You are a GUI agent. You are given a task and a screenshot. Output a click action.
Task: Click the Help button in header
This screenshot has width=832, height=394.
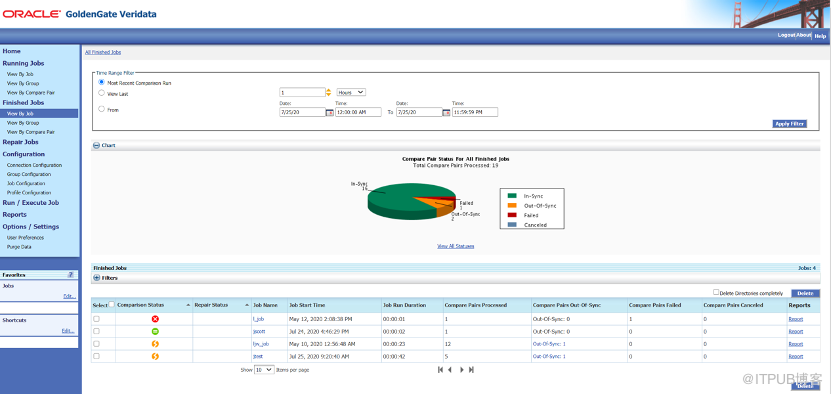(820, 36)
